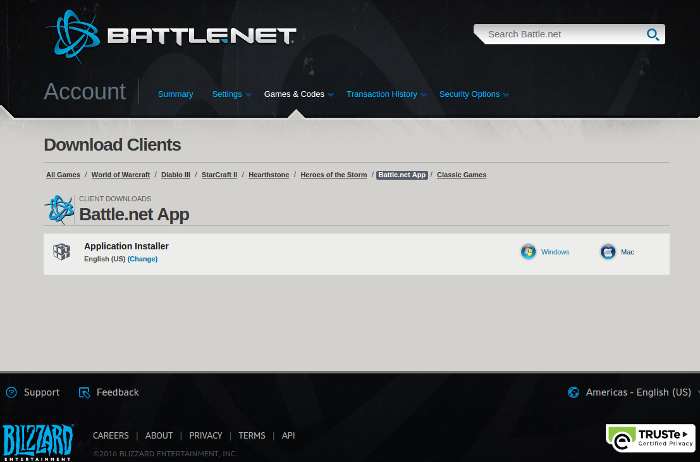Click the Download Clients heading
Screen dimensions: 700x462
pos(112,145)
